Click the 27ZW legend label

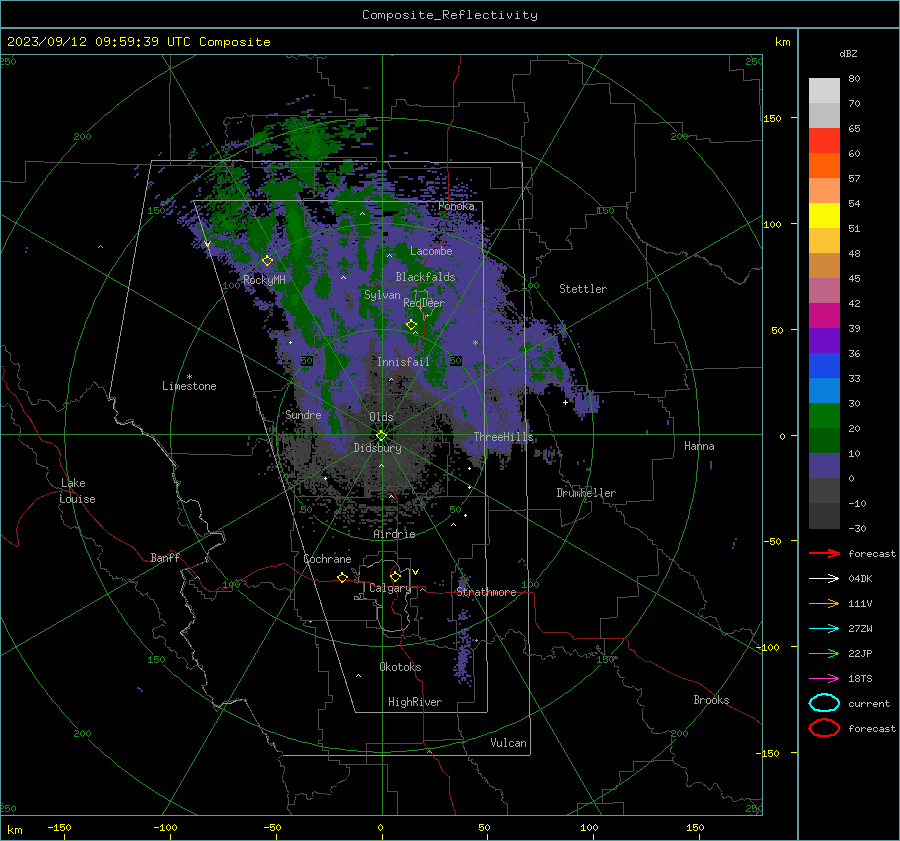[860, 629]
